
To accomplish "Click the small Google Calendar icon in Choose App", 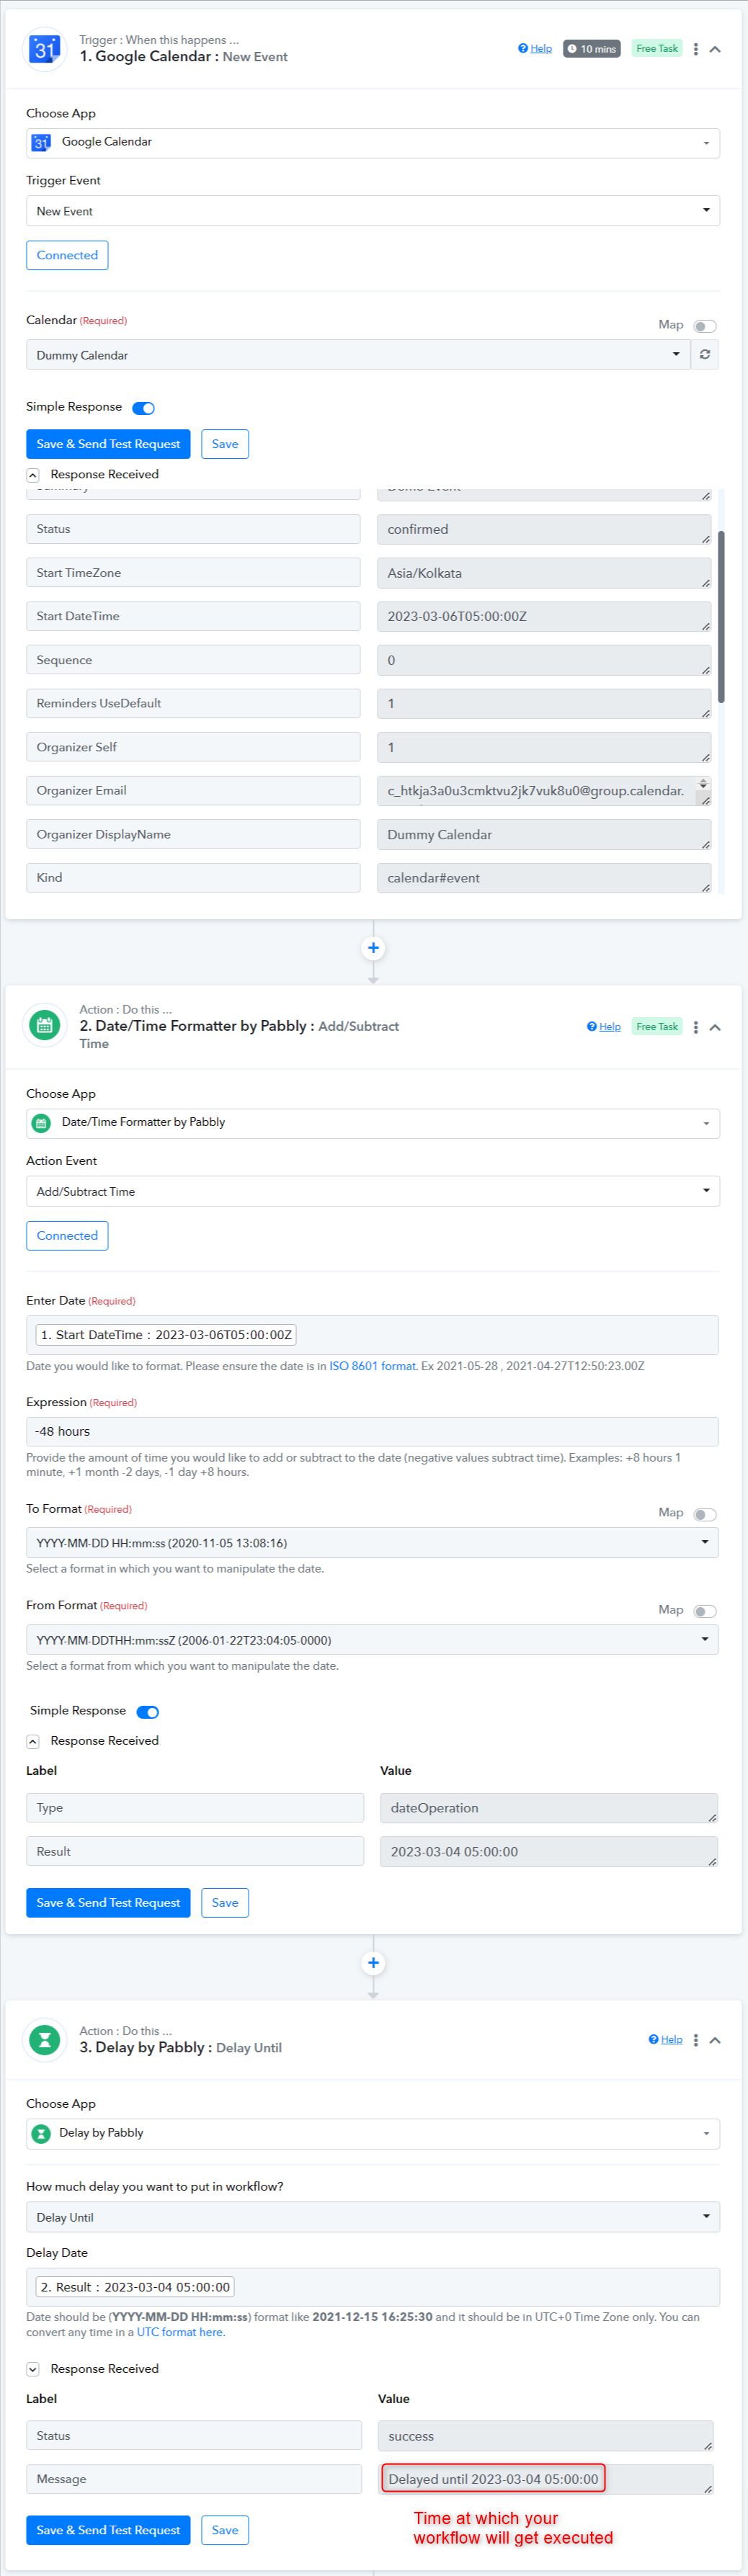I will [41, 142].
